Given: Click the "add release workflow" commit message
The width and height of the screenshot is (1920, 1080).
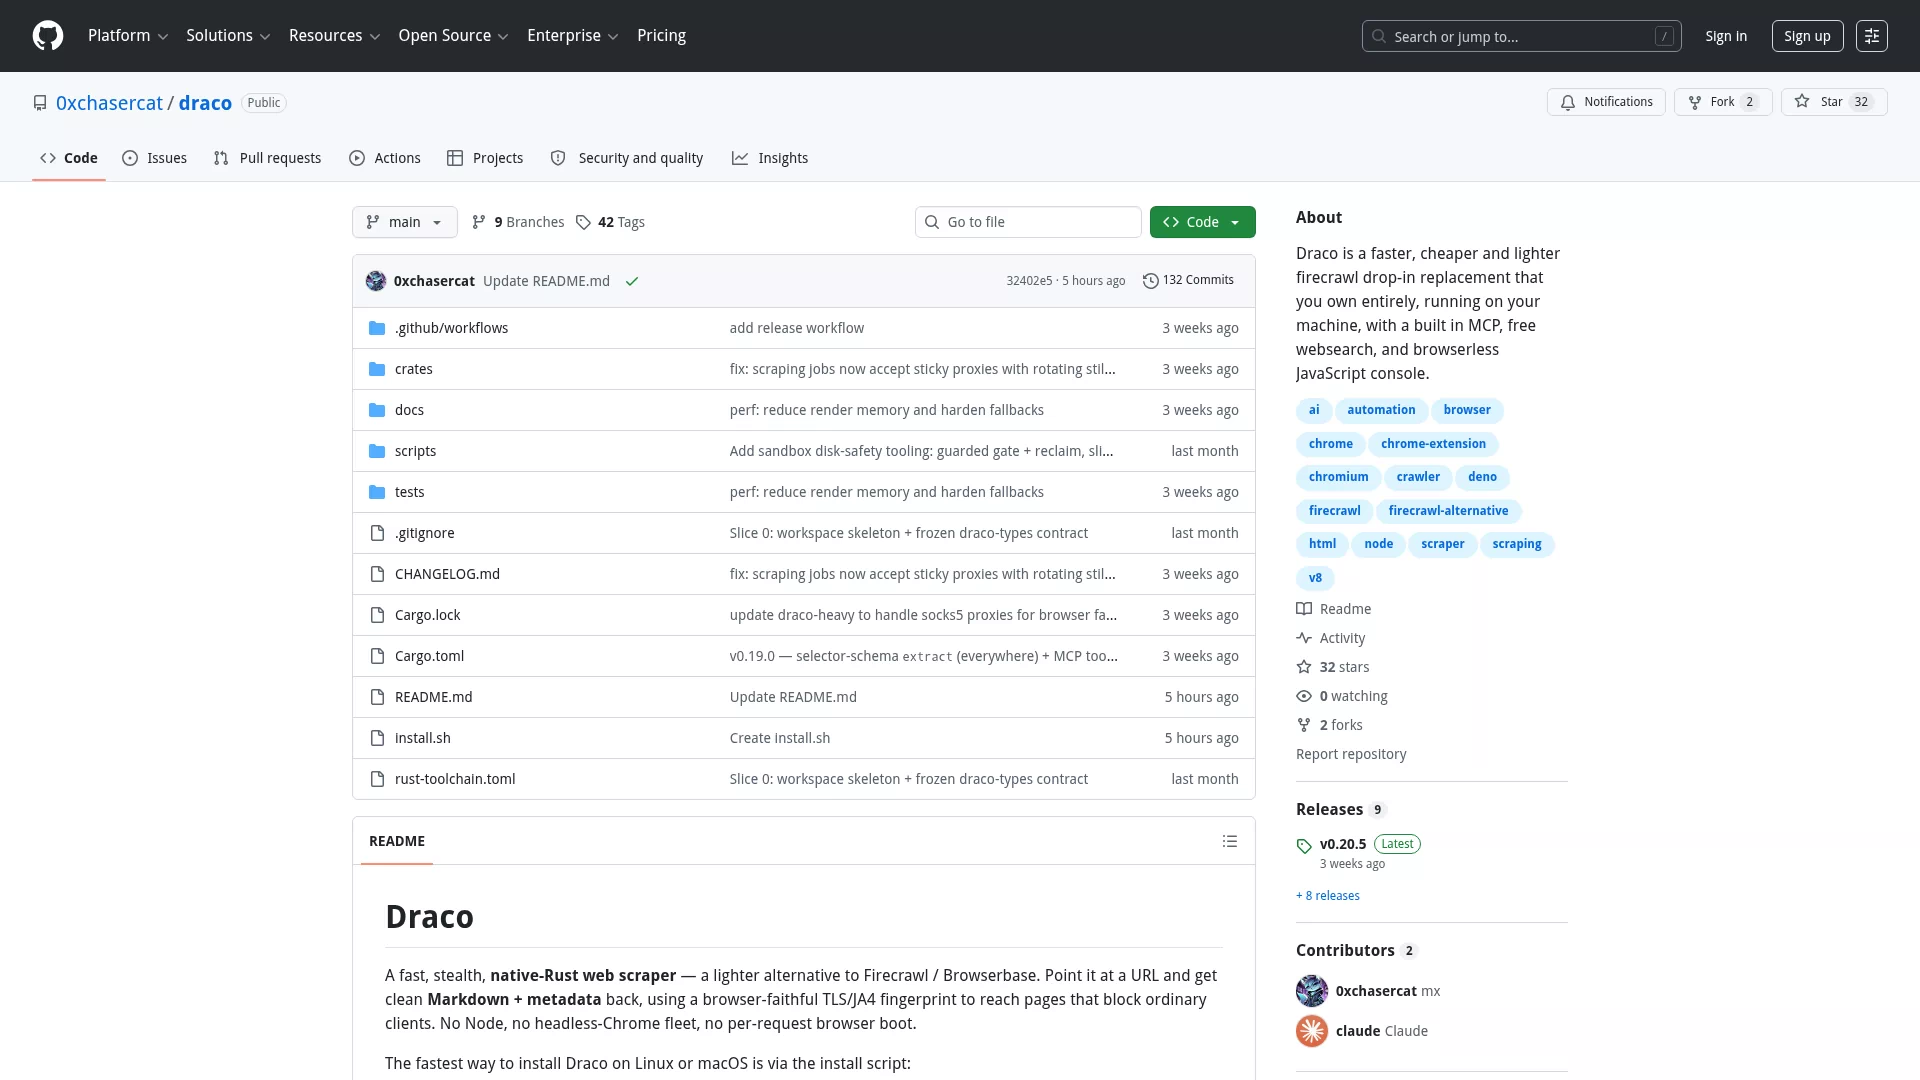Looking at the screenshot, I should click(x=797, y=328).
